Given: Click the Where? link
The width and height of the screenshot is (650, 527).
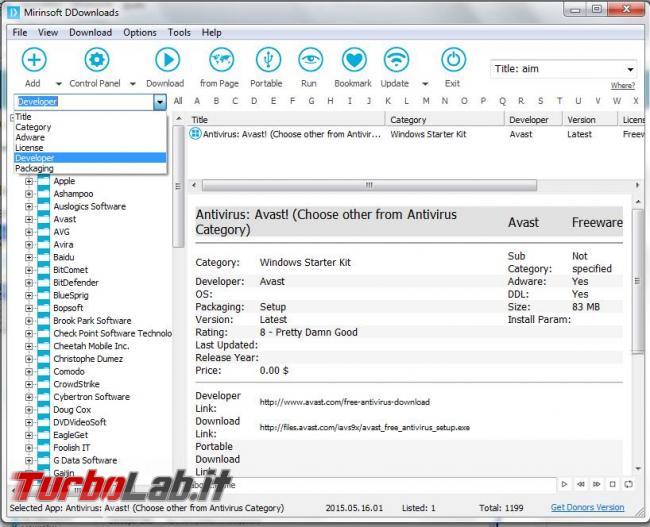Looking at the screenshot, I should [x=622, y=85].
